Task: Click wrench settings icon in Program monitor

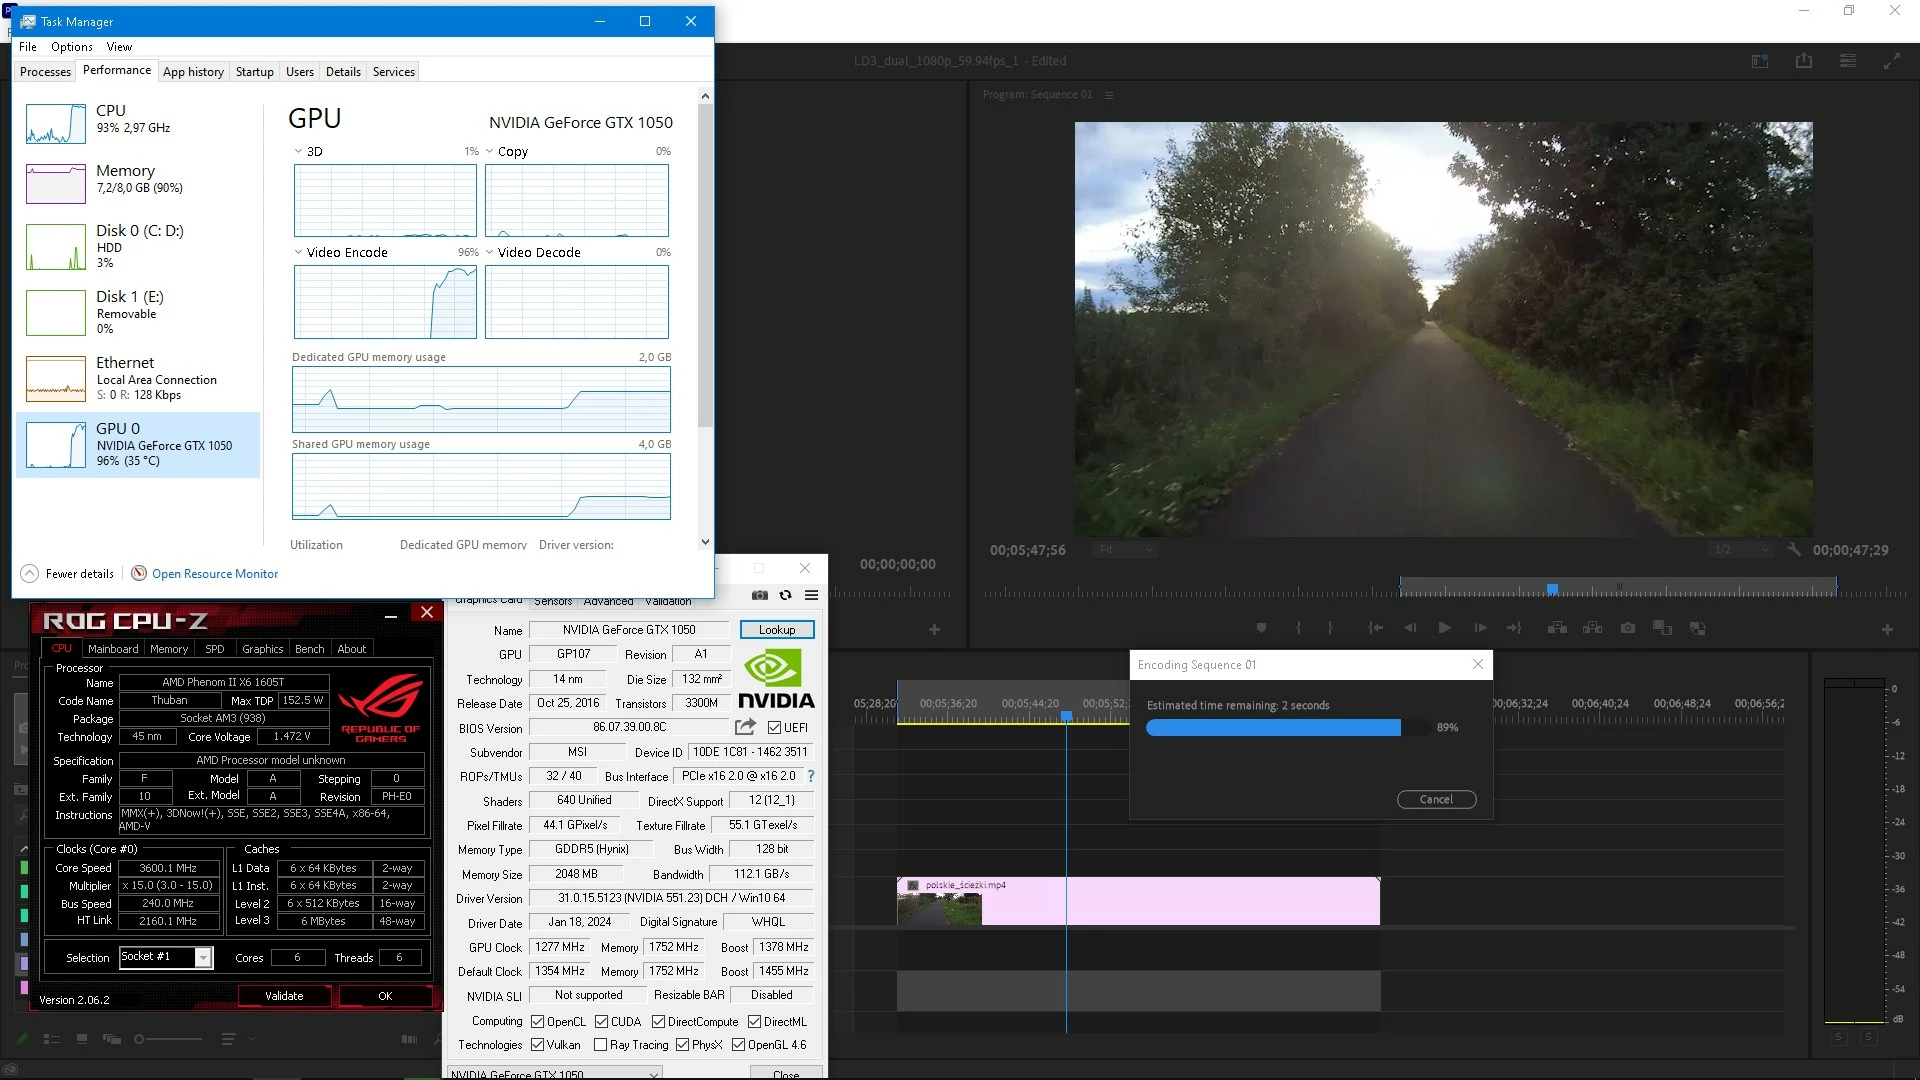Action: click(1794, 550)
